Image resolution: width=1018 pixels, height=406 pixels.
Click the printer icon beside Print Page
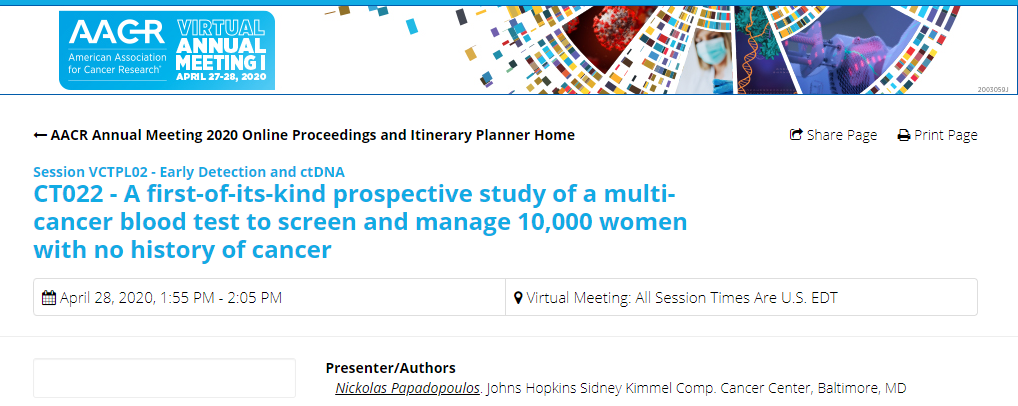(904, 135)
